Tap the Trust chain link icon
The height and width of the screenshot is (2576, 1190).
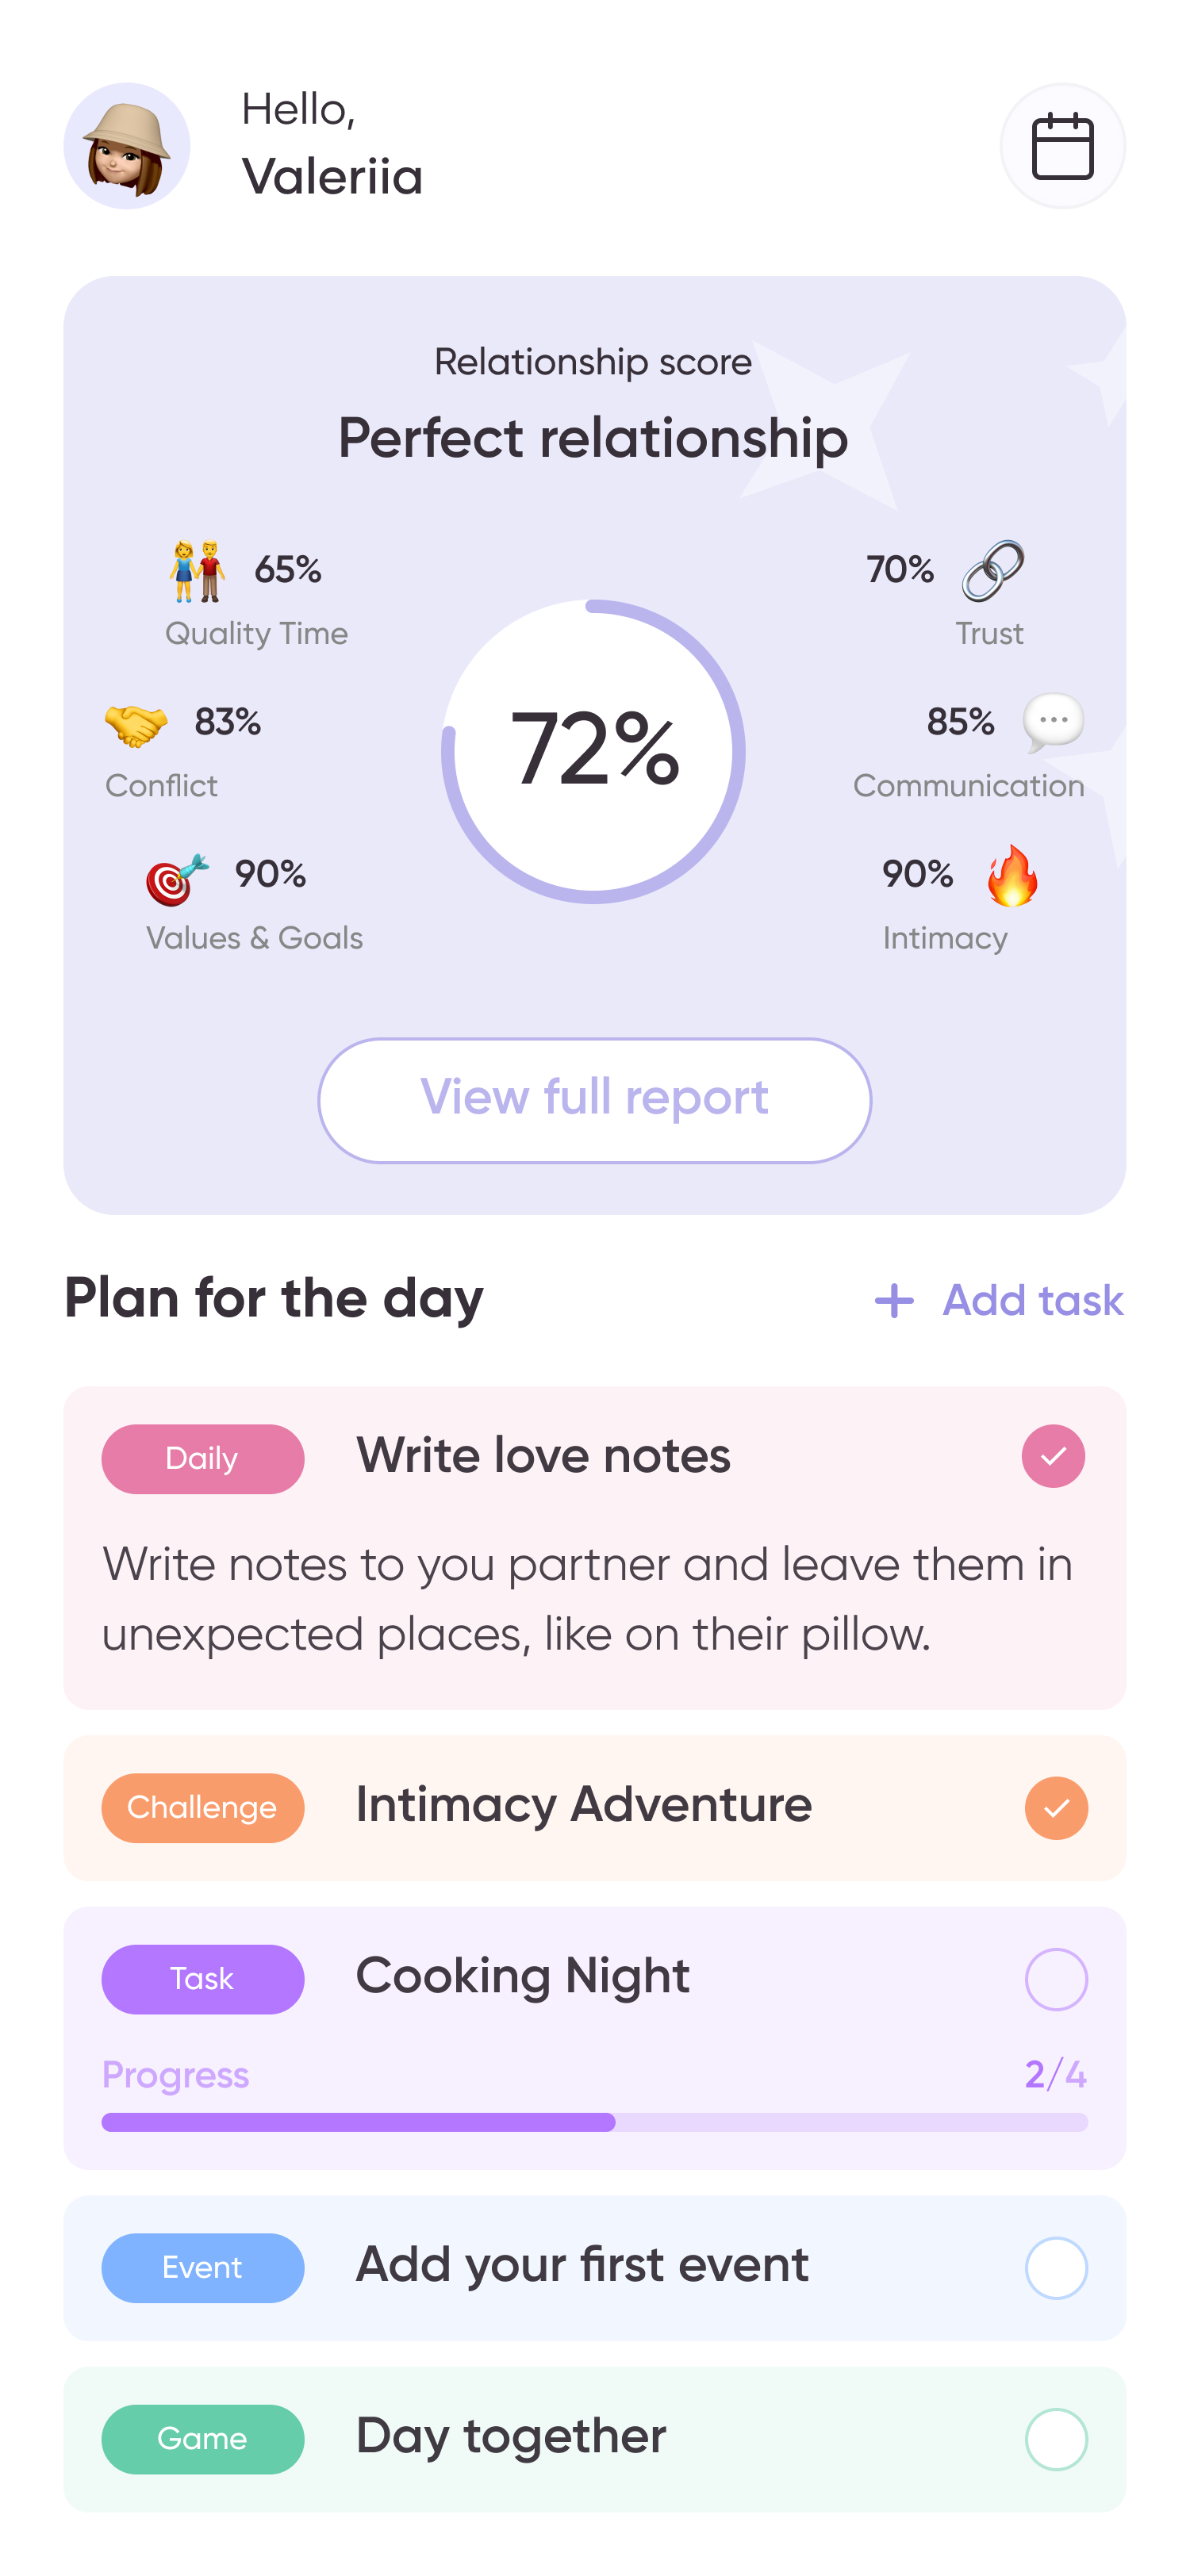(992, 571)
